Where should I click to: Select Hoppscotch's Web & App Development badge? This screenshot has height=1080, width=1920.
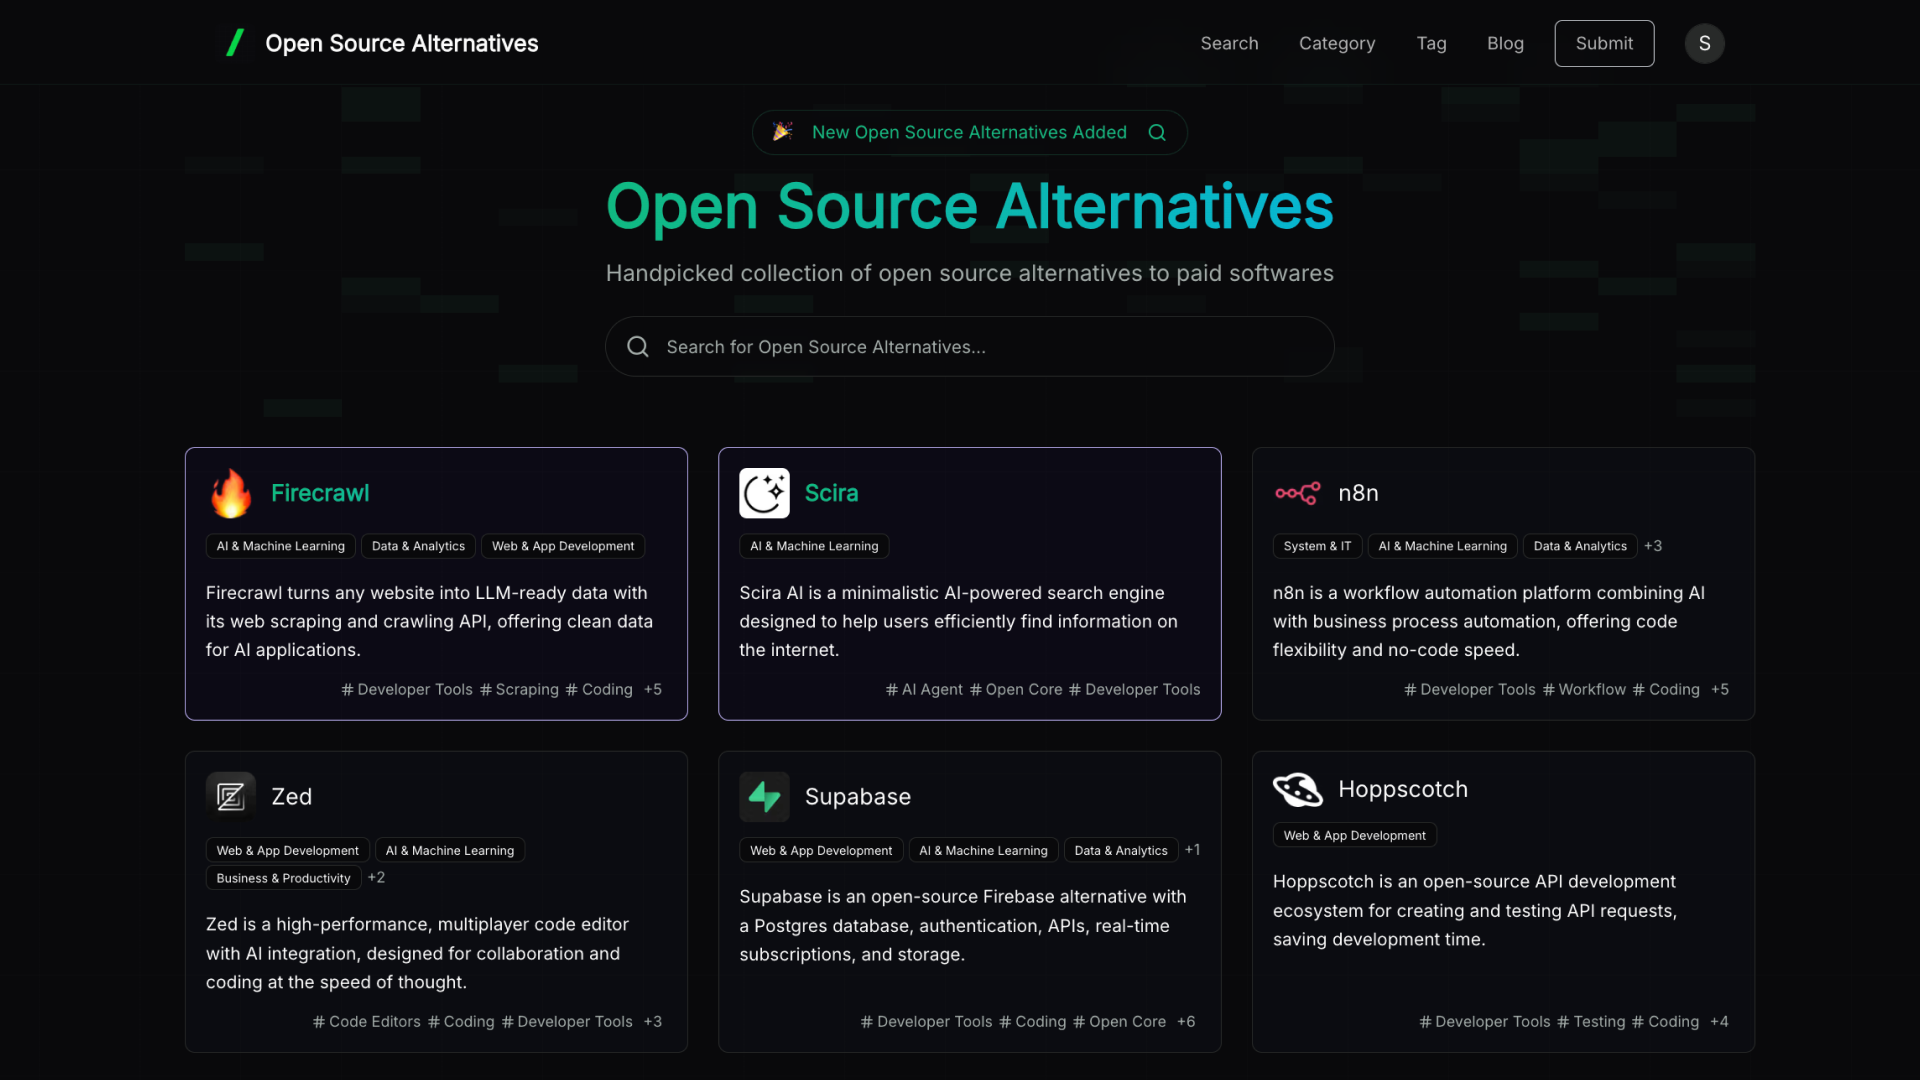pos(1354,835)
